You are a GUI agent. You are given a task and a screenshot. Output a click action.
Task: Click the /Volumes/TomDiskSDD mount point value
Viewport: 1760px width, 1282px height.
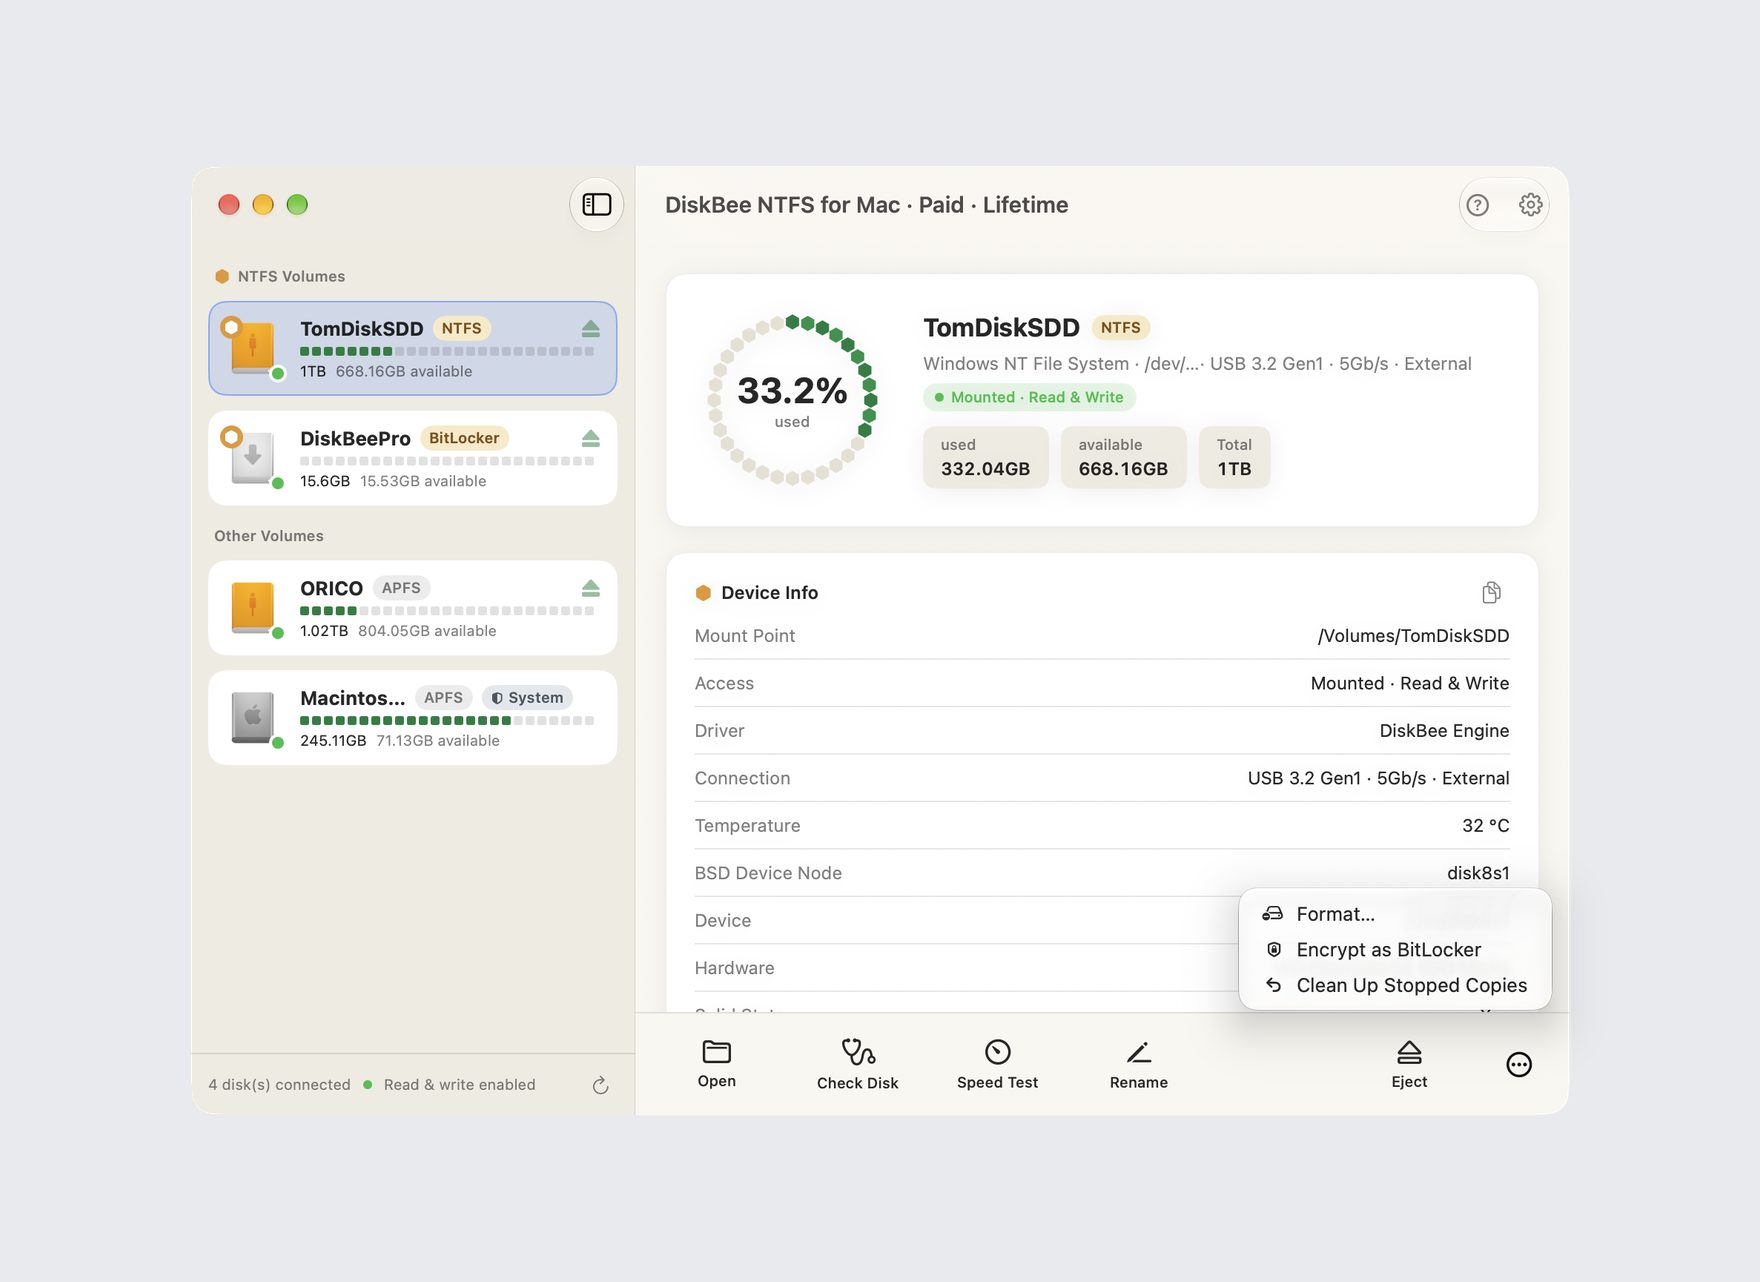click(1413, 636)
